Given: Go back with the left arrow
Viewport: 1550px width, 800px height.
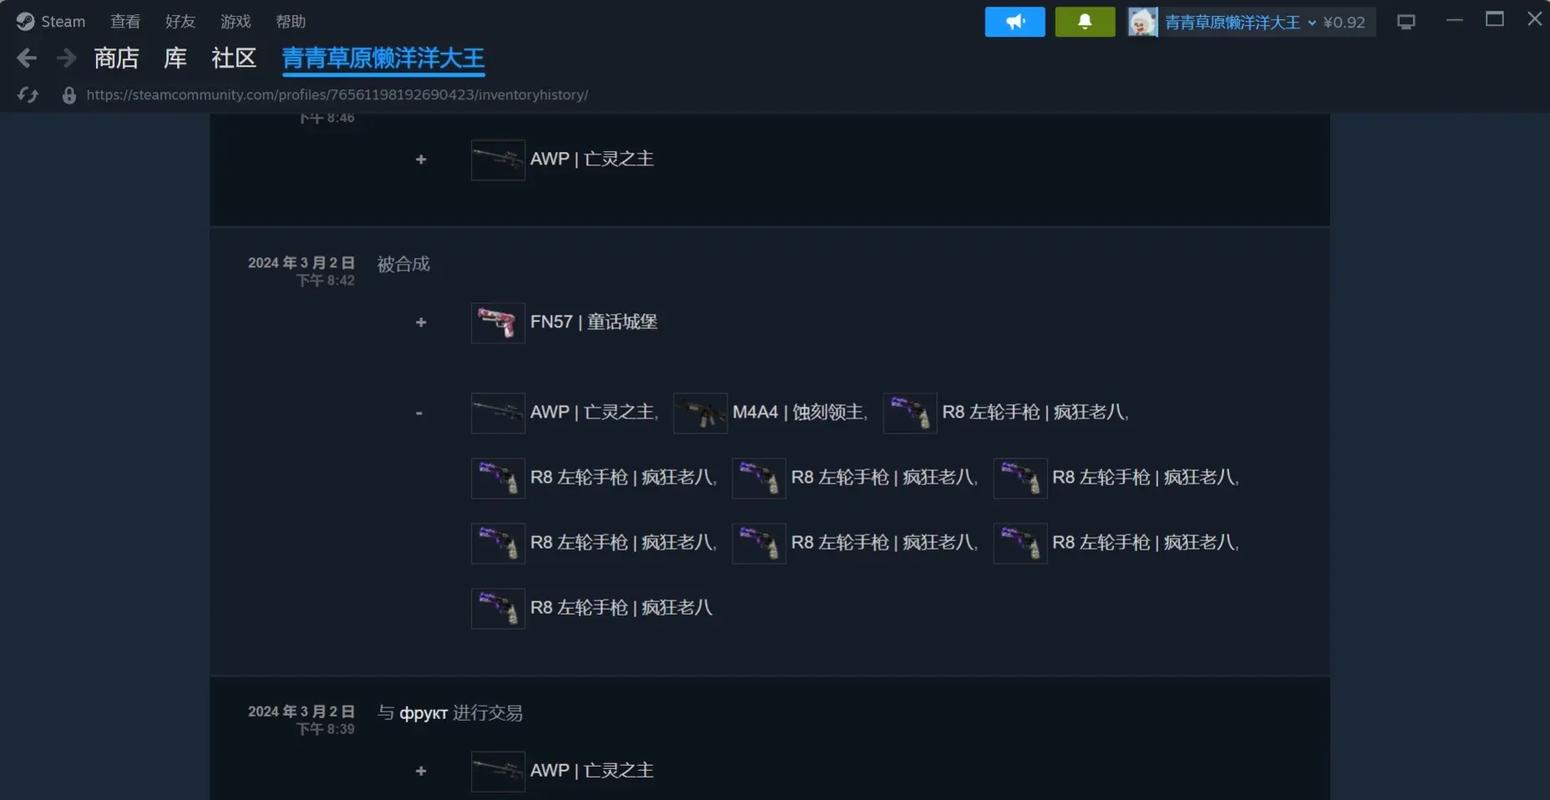Looking at the screenshot, I should click(x=27, y=58).
